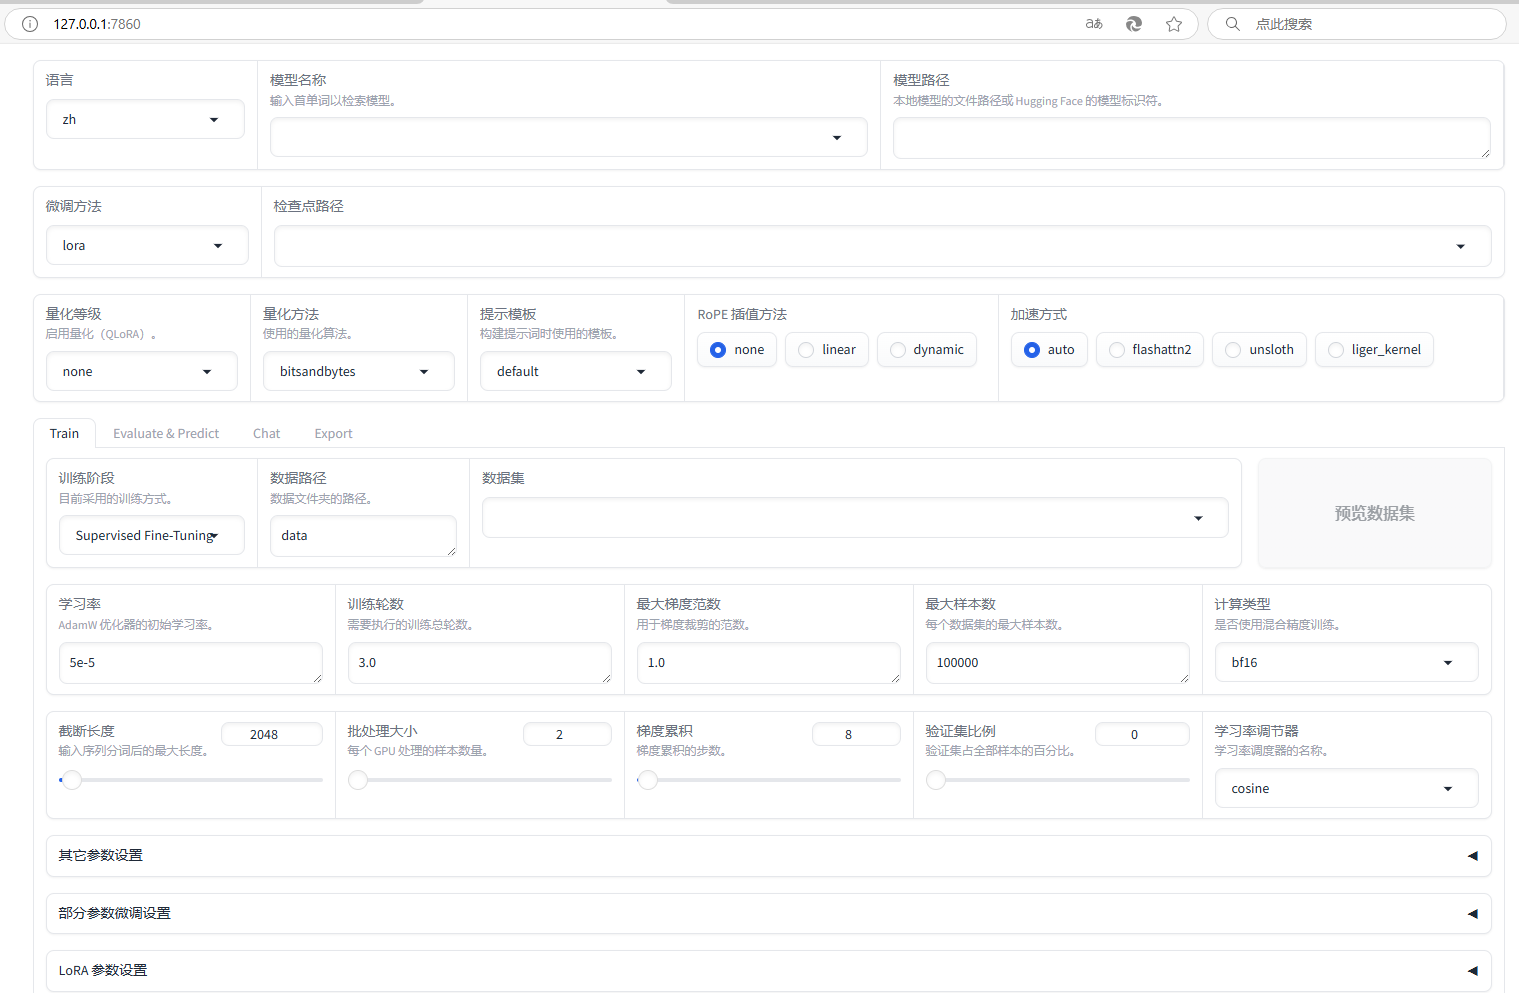Expand LoRA 参数设置 section
The image size is (1519, 993).
pos(1472,971)
